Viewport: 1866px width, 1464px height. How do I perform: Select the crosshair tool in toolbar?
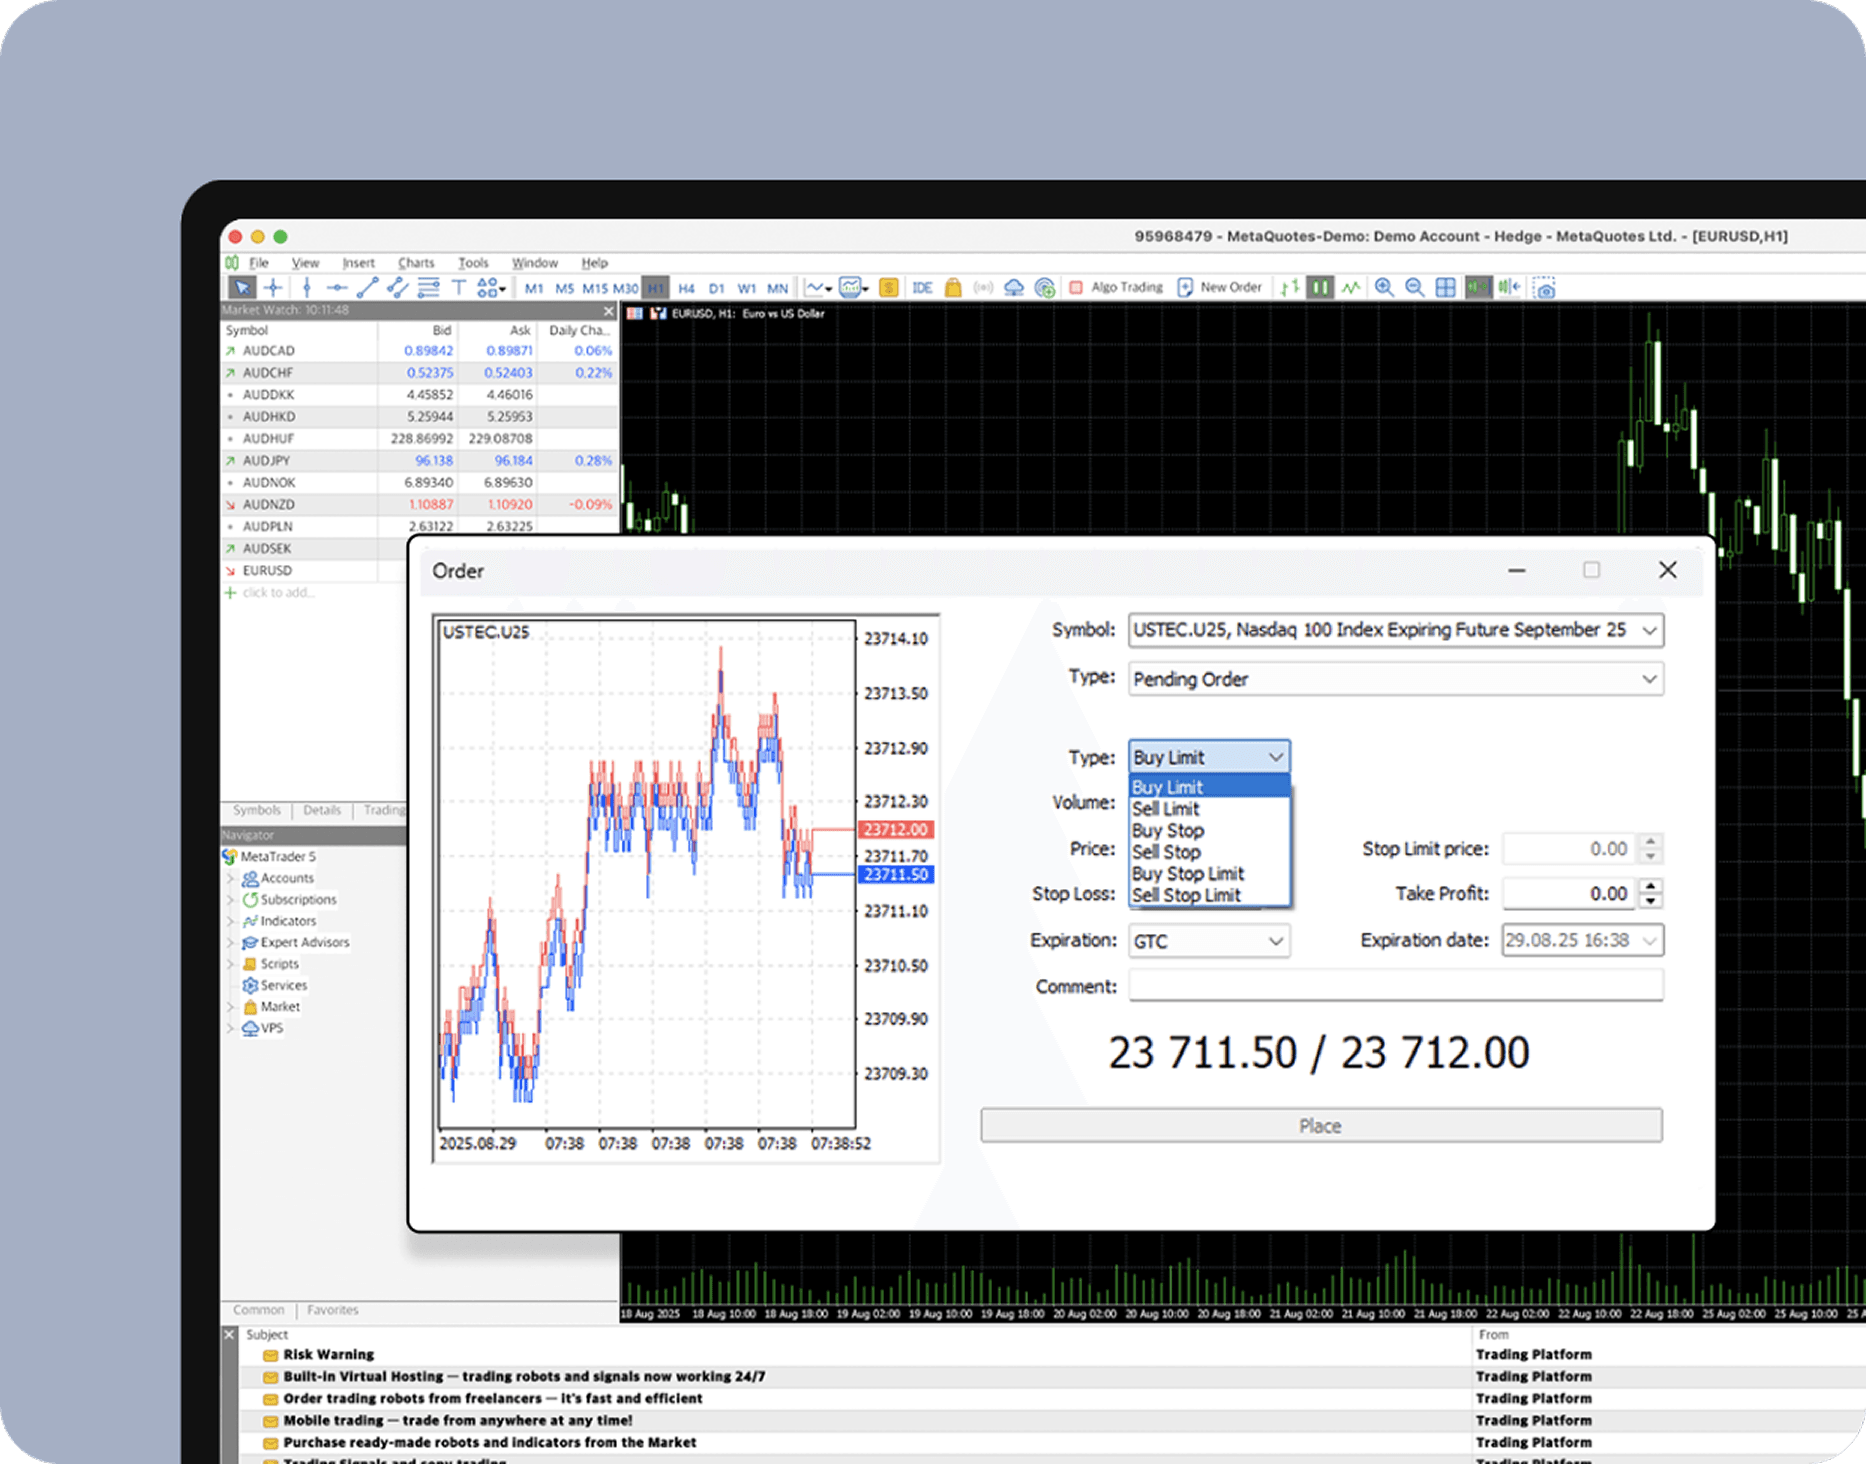click(273, 288)
